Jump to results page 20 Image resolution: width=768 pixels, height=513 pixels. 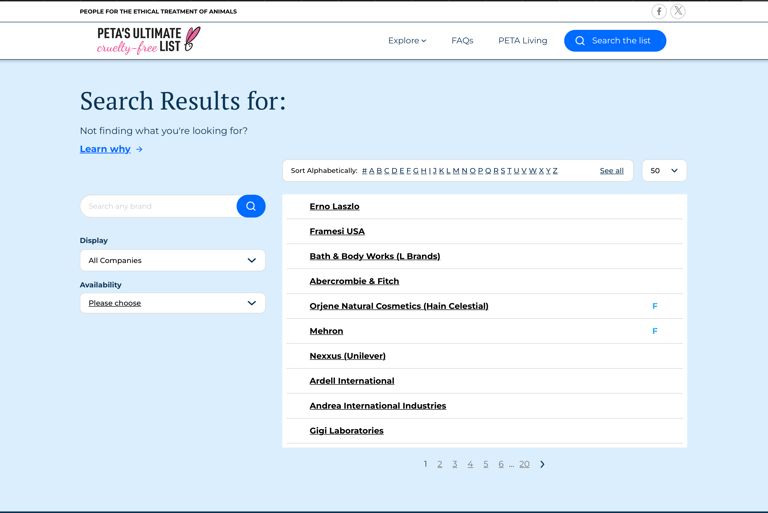pyautogui.click(x=525, y=464)
